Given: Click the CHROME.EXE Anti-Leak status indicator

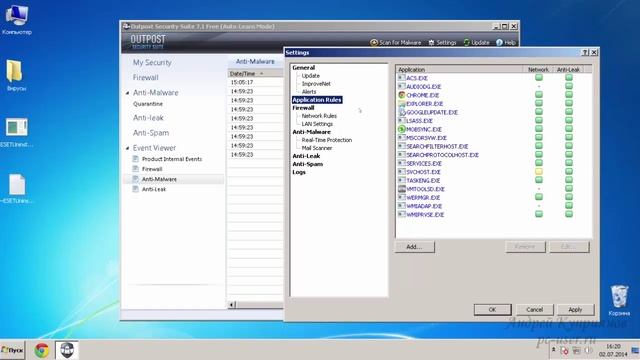Looking at the screenshot, I should (x=569, y=95).
